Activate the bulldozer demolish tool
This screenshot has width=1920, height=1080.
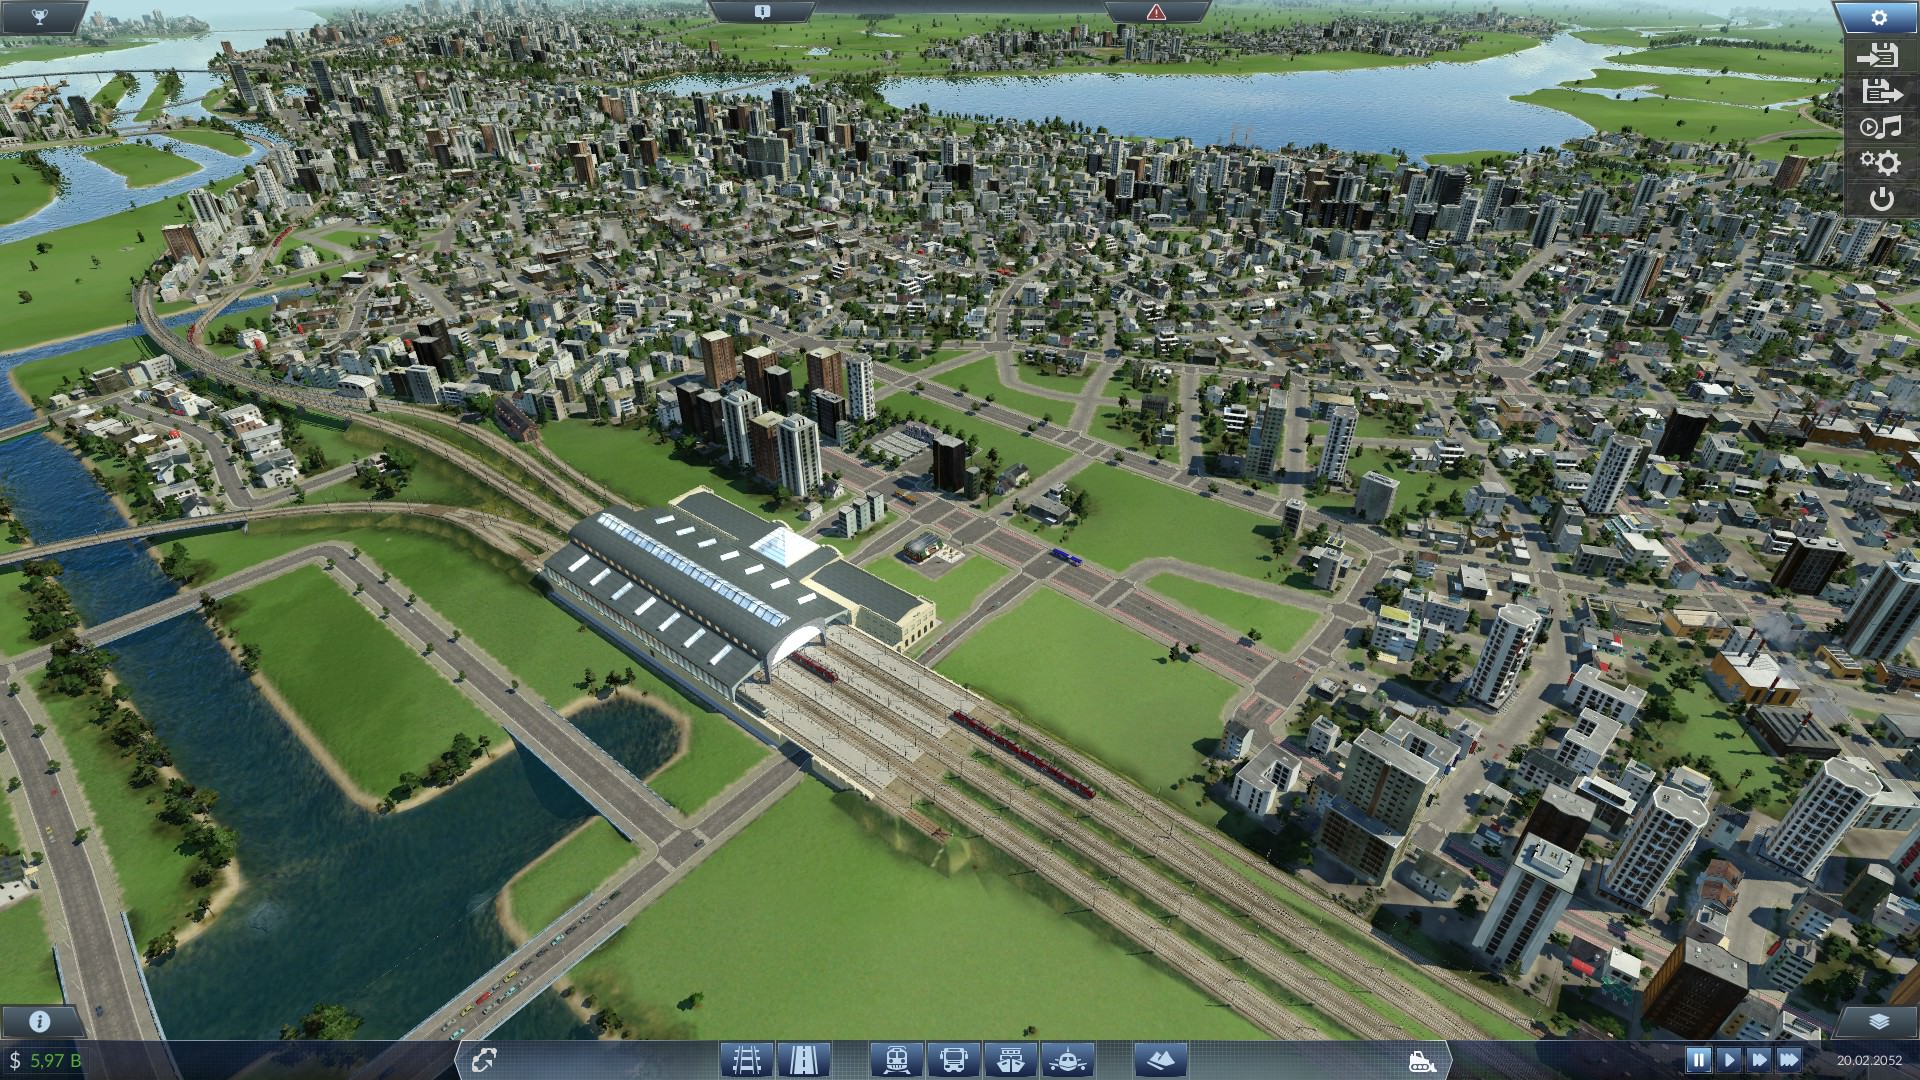click(1422, 1060)
